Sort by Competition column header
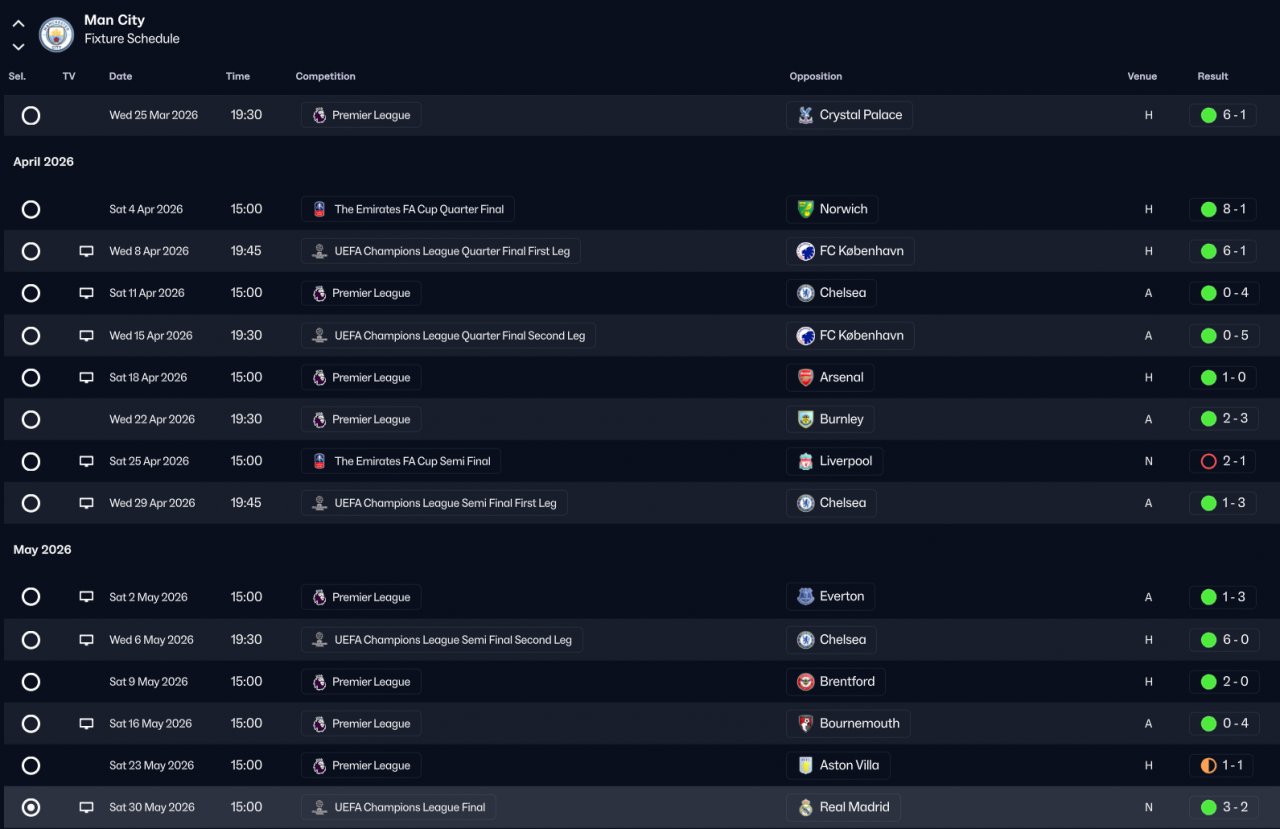Viewport: 1280px width, 829px height. click(325, 76)
